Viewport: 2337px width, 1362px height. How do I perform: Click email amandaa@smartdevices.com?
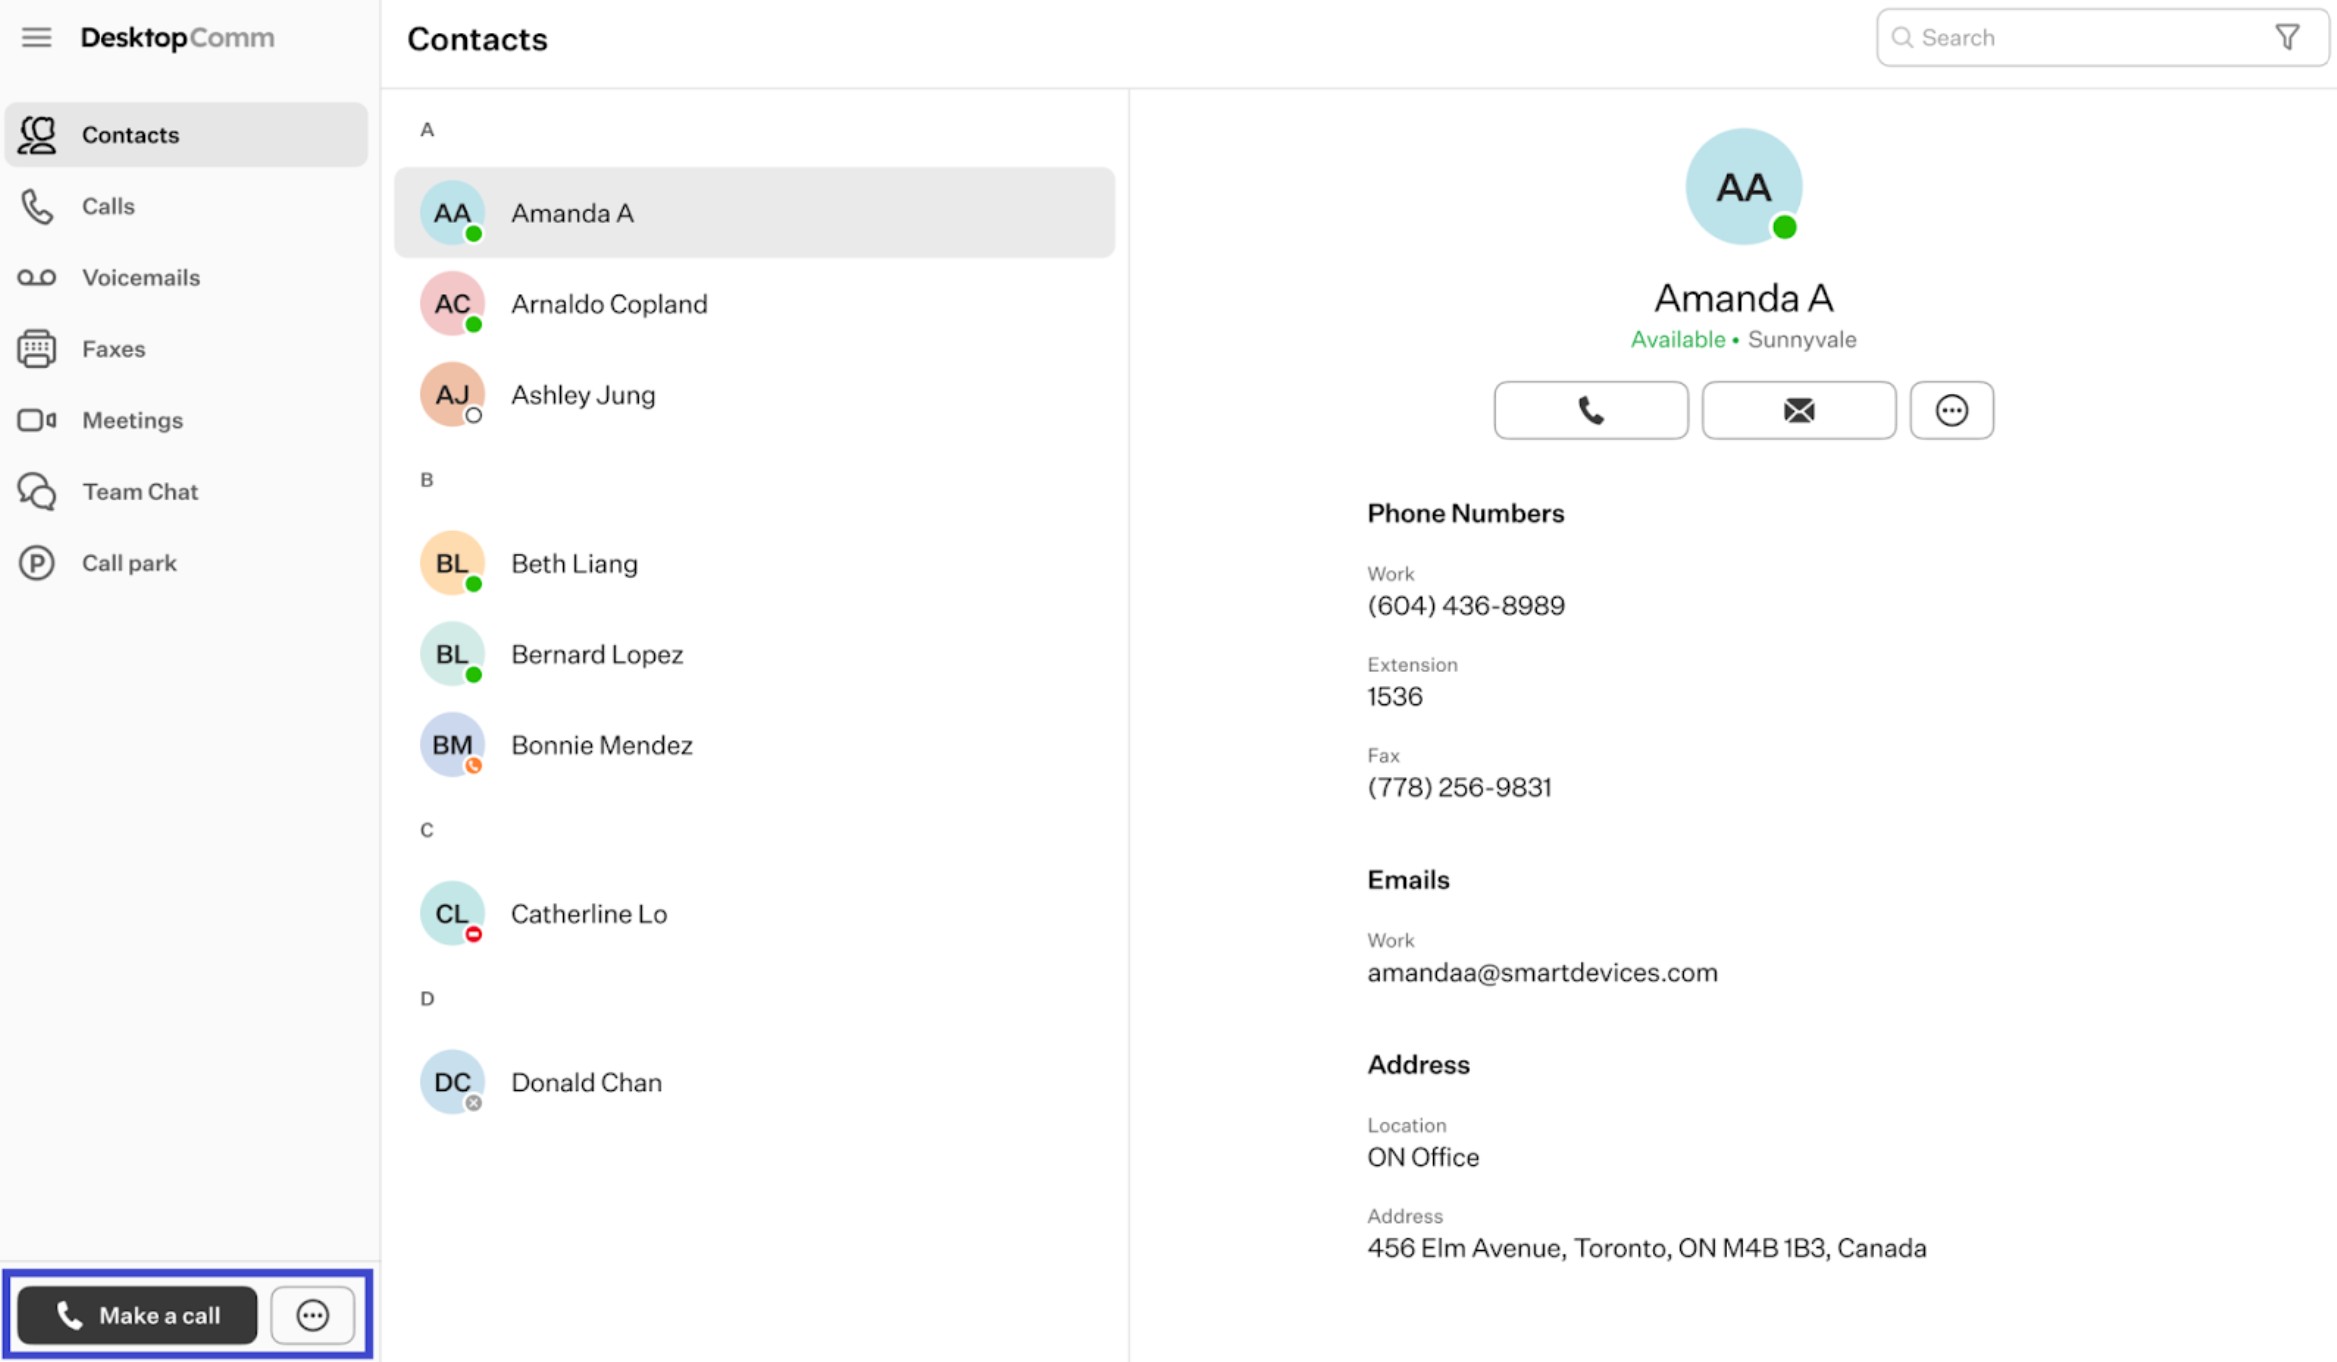(x=1542, y=973)
